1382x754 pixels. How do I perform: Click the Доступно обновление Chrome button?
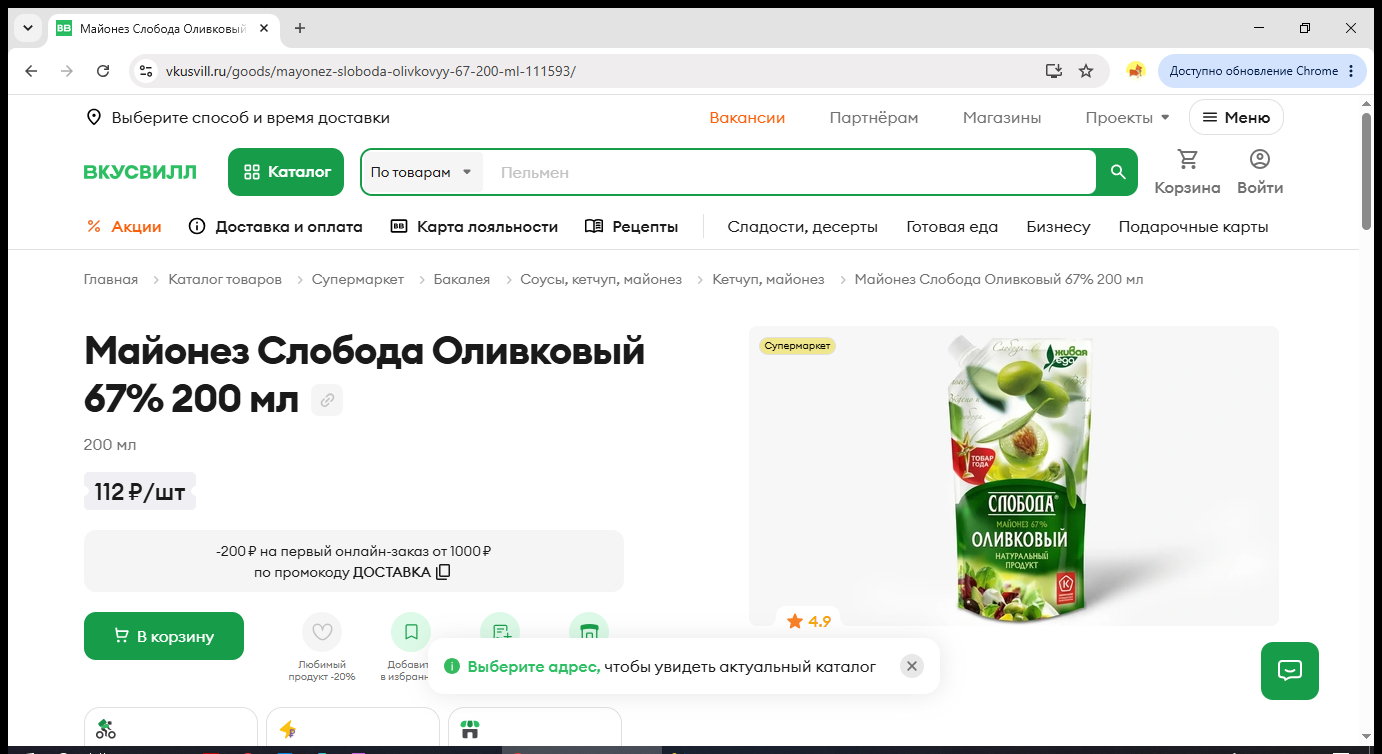[1262, 71]
